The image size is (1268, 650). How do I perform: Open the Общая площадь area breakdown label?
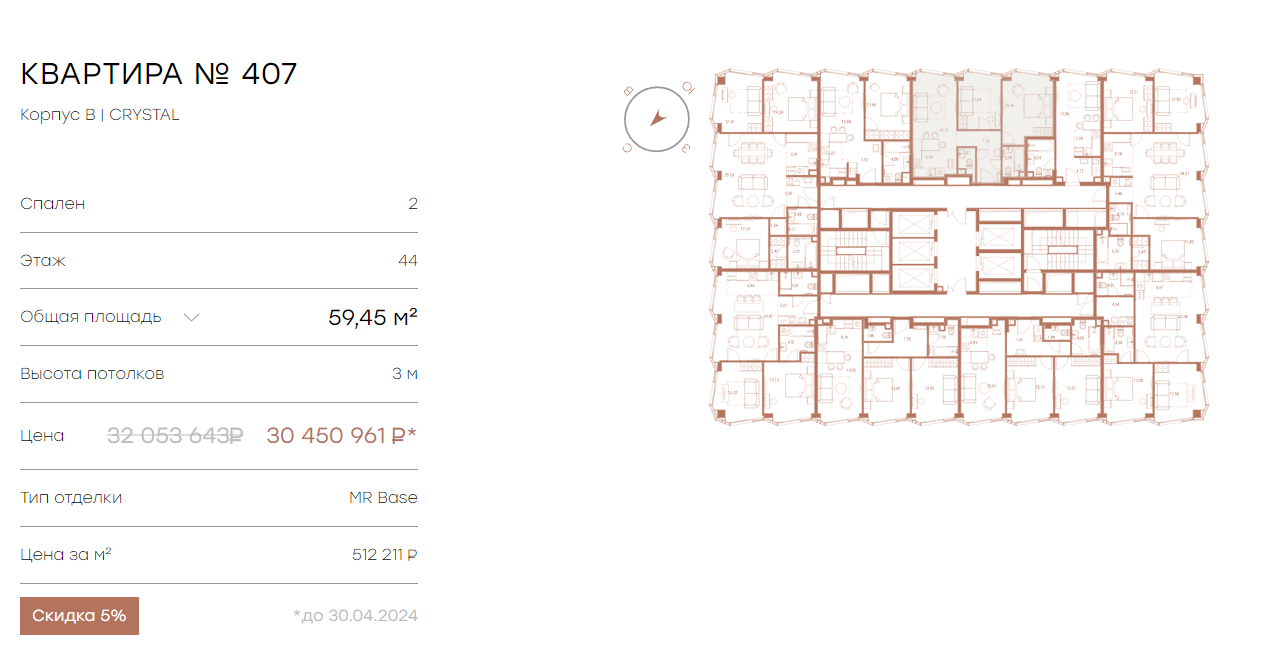click(90, 317)
